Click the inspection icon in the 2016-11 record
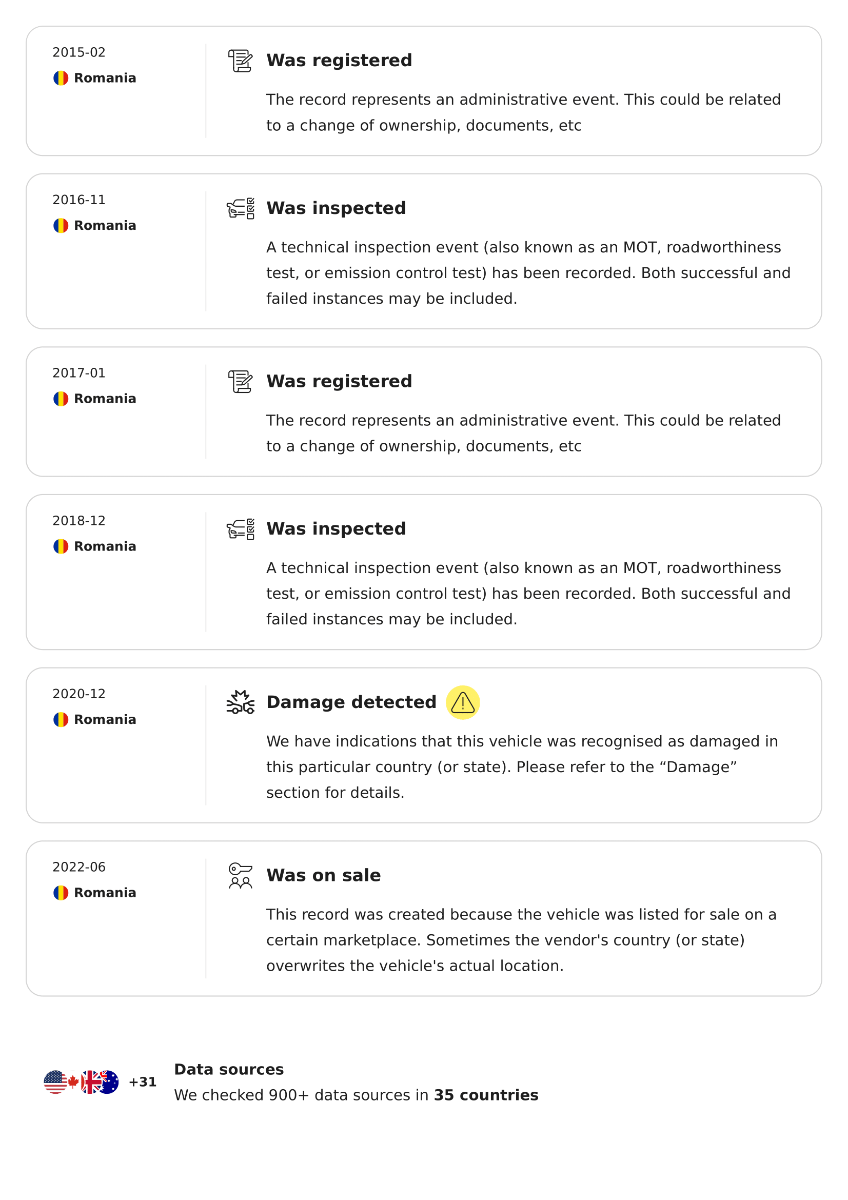The width and height of the screenshot is (848, 1200). 240,209
